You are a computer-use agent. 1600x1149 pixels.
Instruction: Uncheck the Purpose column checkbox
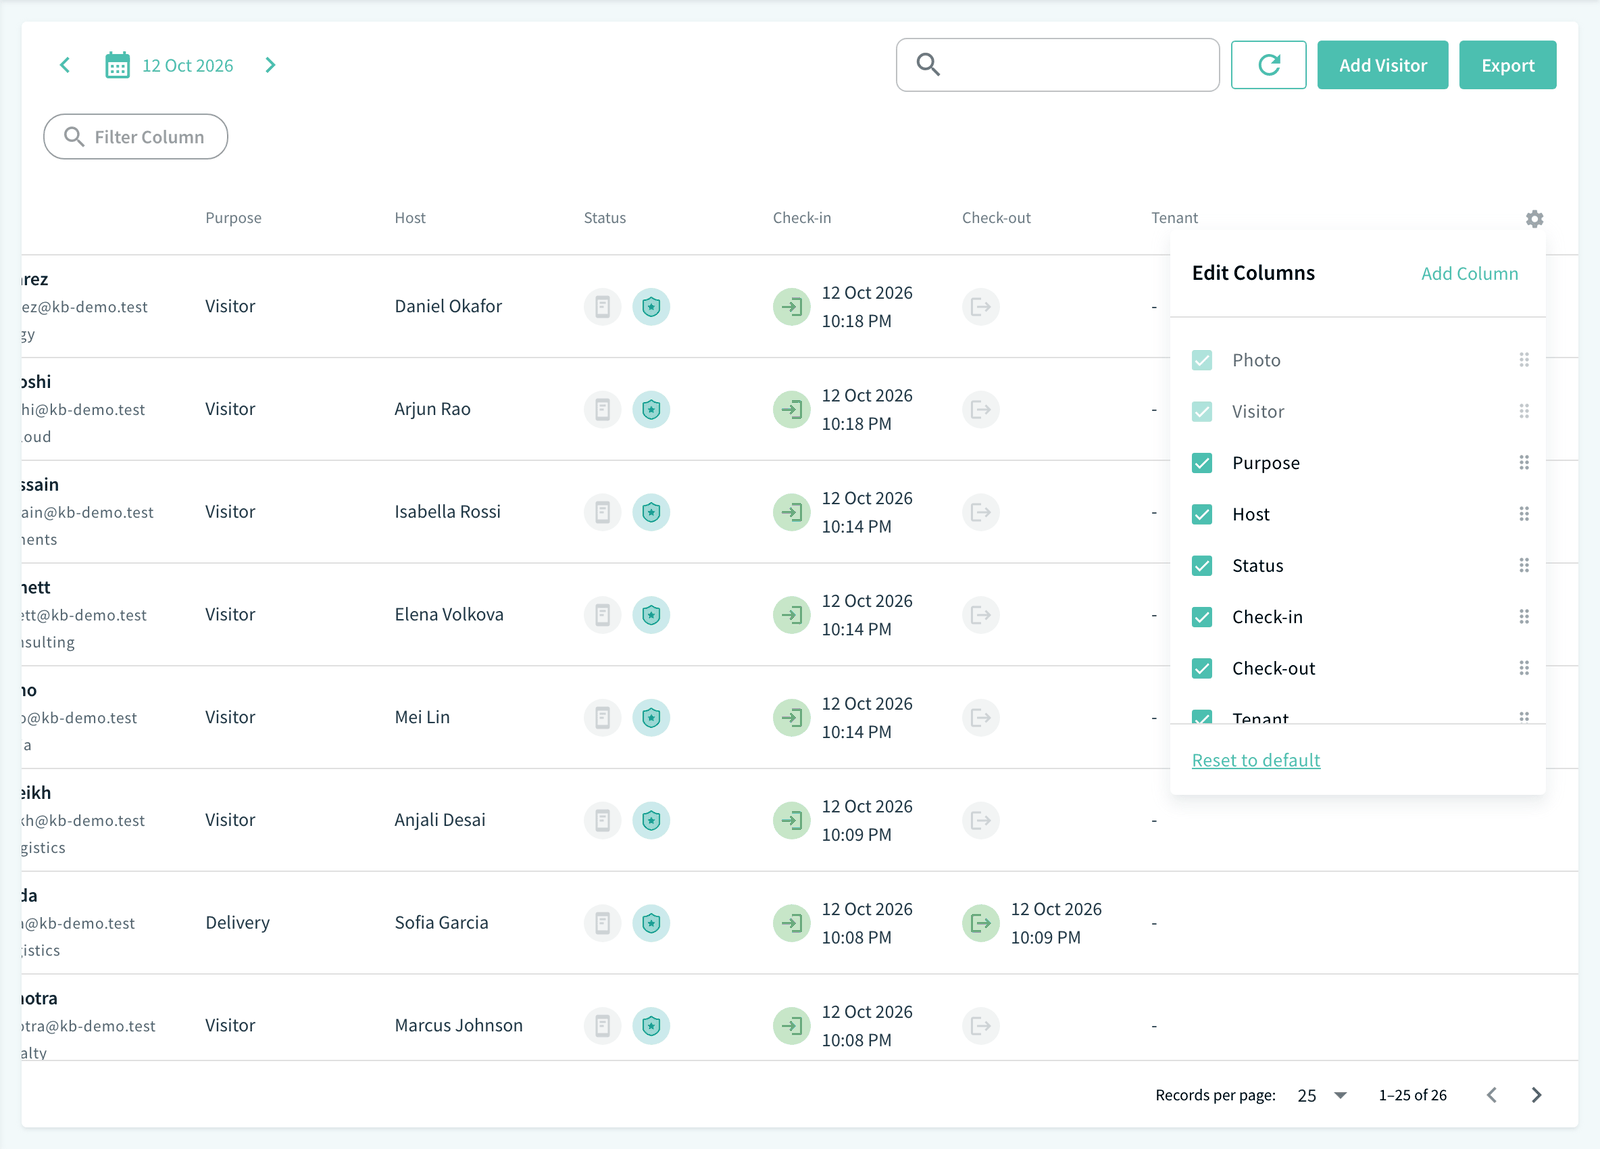coord(1202,463)
